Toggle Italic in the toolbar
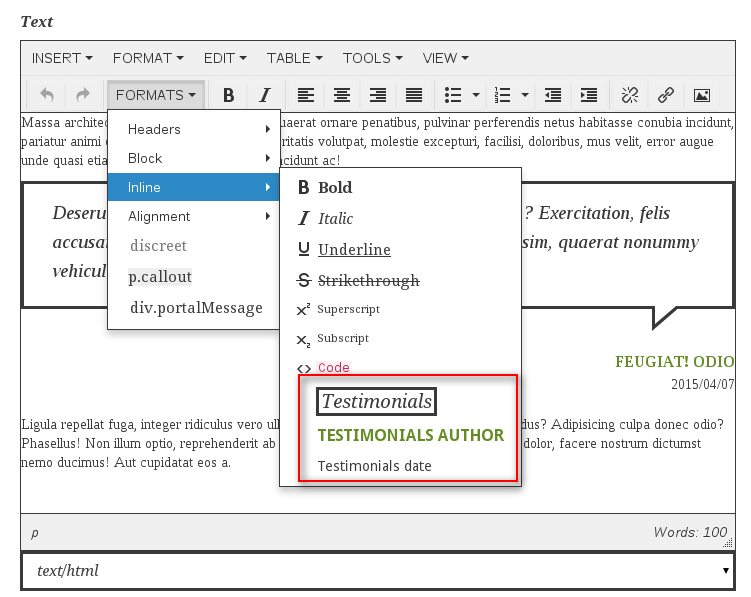Screen dimensions: 751x597 click(264, 95)
